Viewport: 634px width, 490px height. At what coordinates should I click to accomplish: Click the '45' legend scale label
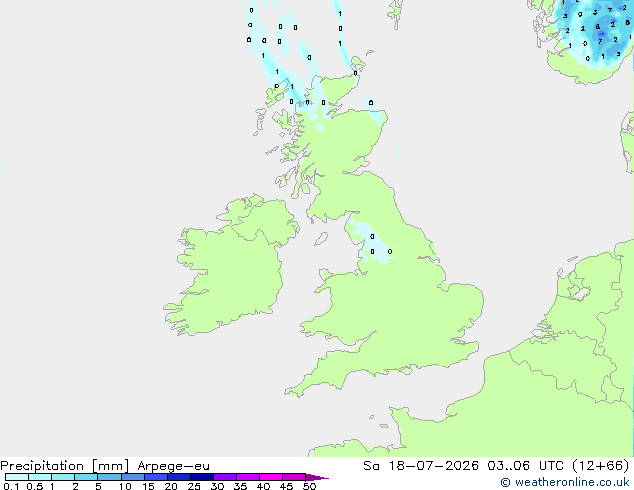click(286, 486)
